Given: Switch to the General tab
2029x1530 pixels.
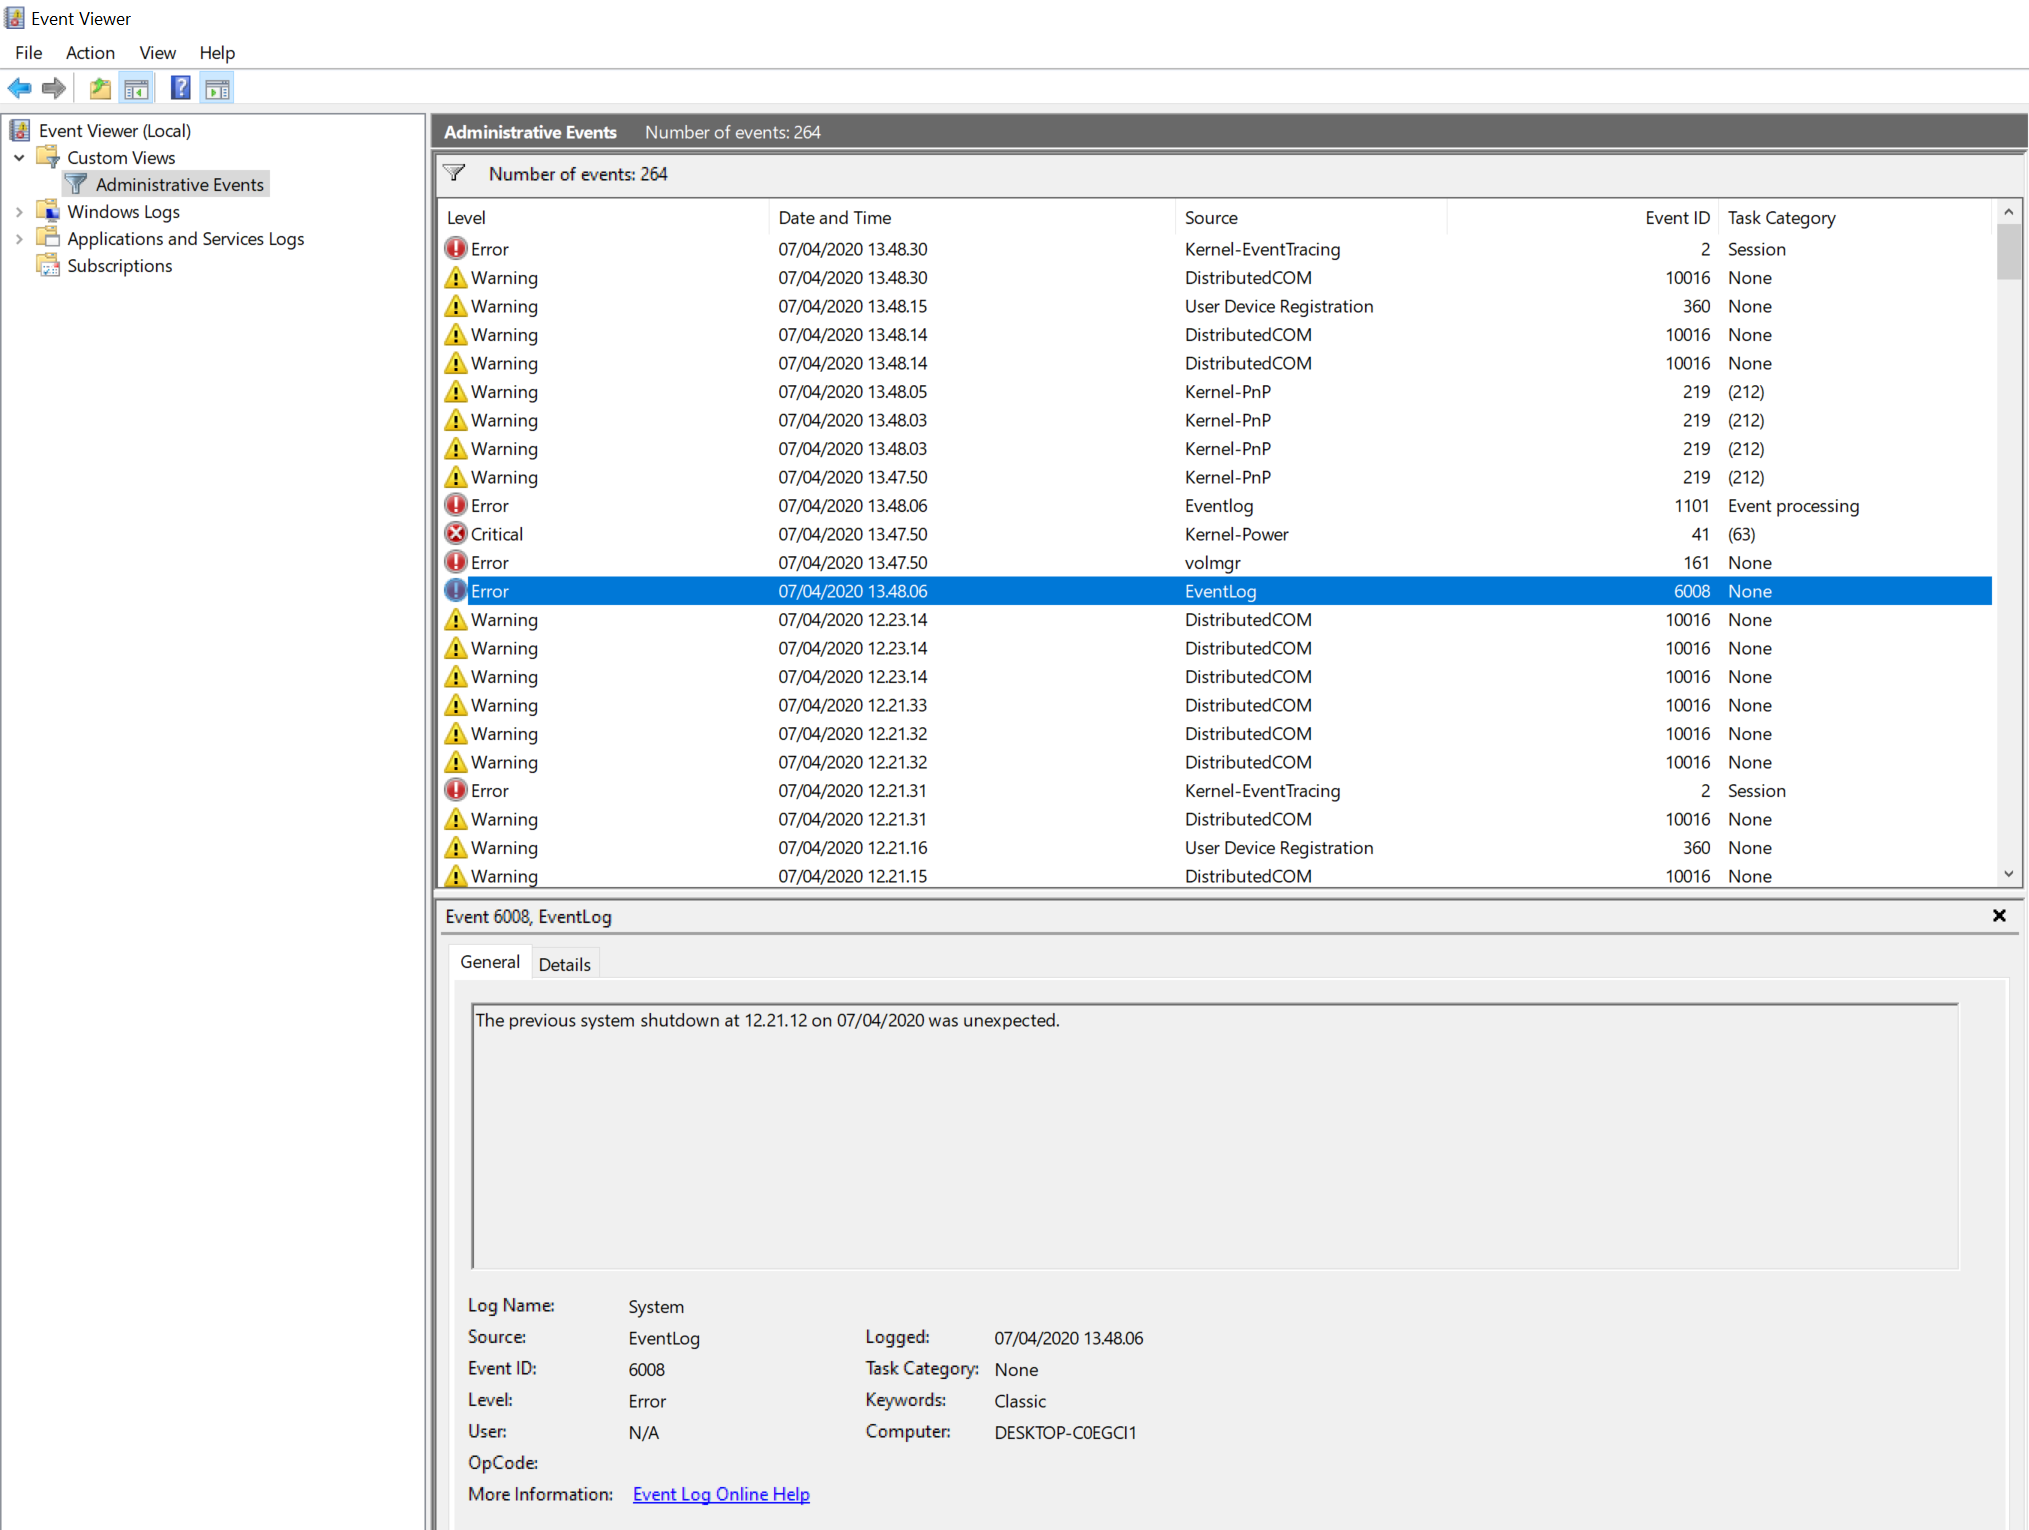Looking at the screenshot, I should click(490, 962).
